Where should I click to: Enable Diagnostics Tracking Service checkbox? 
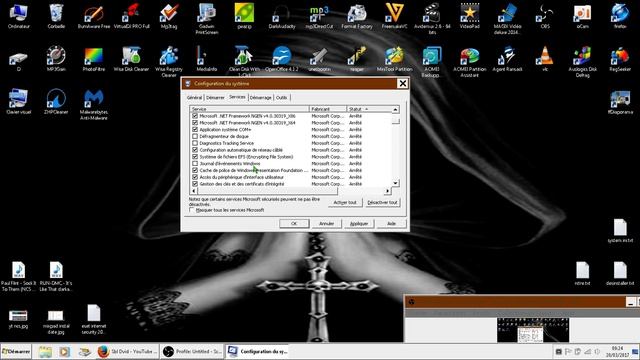(195, 143)
